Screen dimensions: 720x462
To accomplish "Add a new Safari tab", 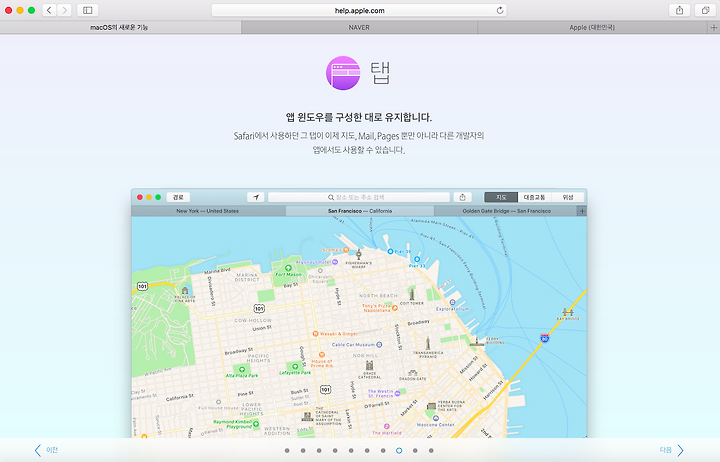I will coord(714,28).
